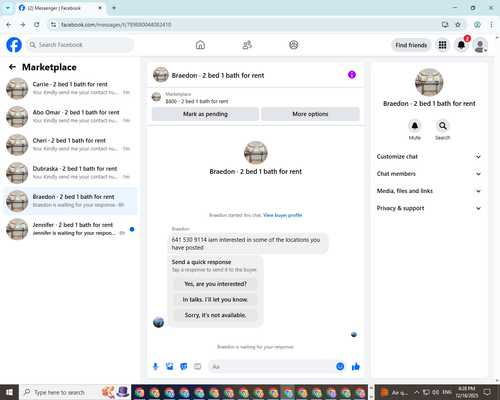Open the Friends icon in top navigation
Viewport: 500px width, 400px height.
click(x=247, y=45)
